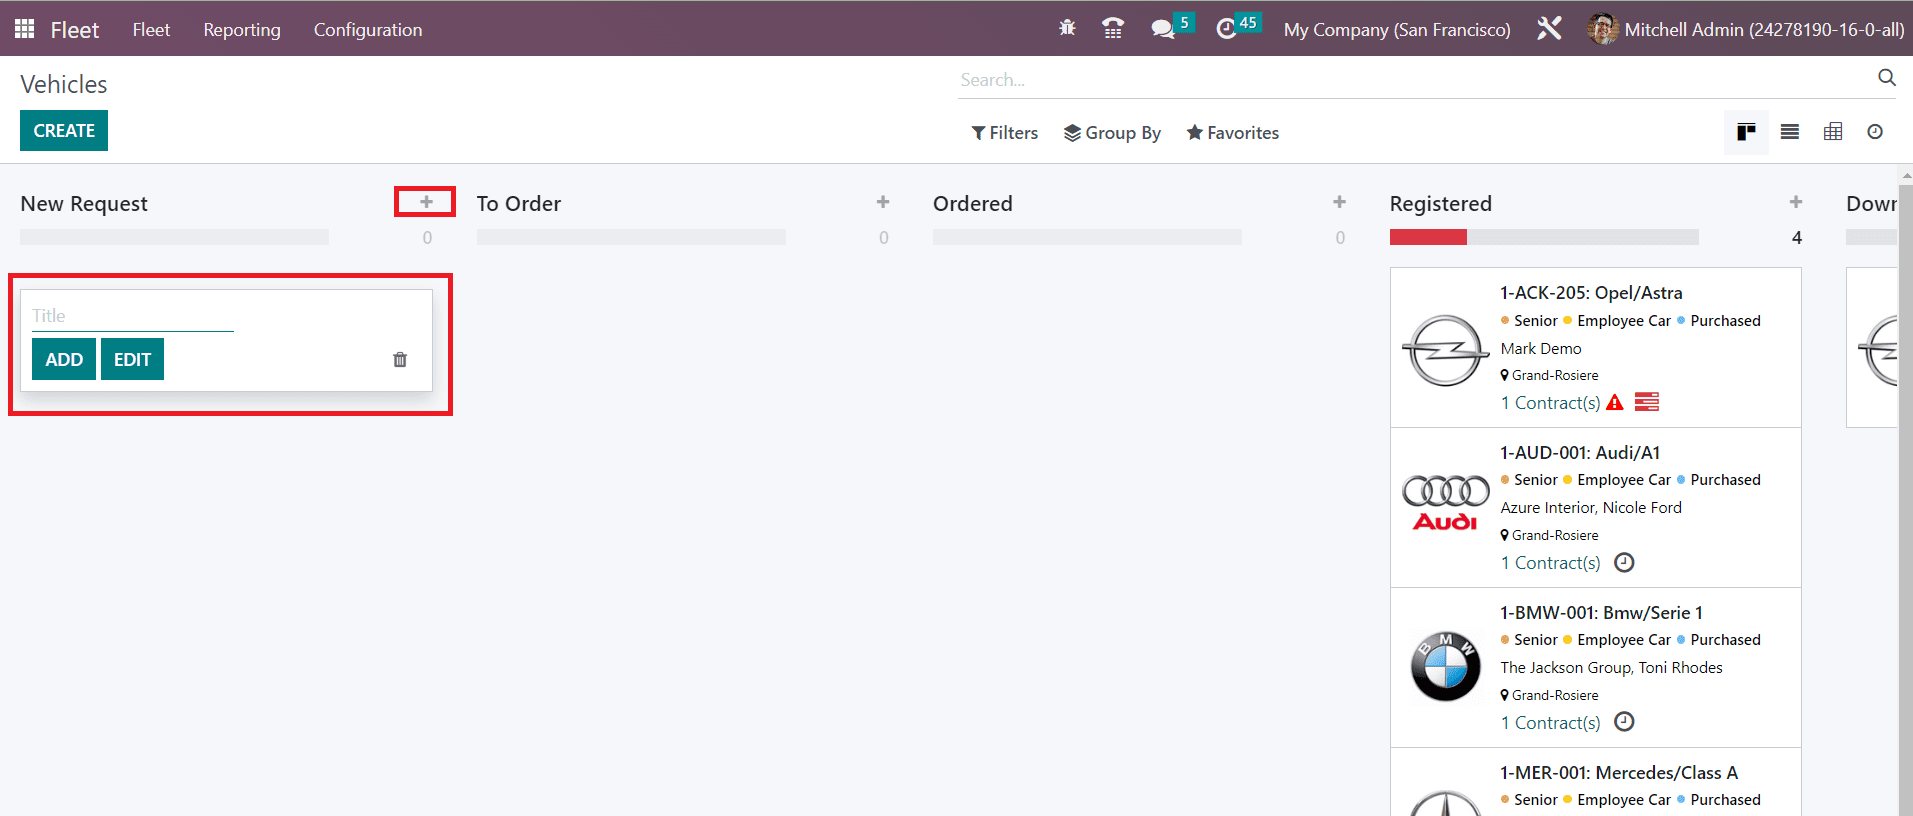
Task: Switch to List view
Action: pyautogui.click(x=1790, y=132)
